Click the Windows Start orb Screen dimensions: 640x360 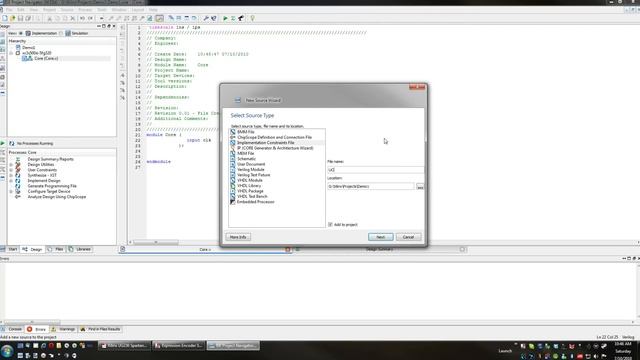click(7, 351)
